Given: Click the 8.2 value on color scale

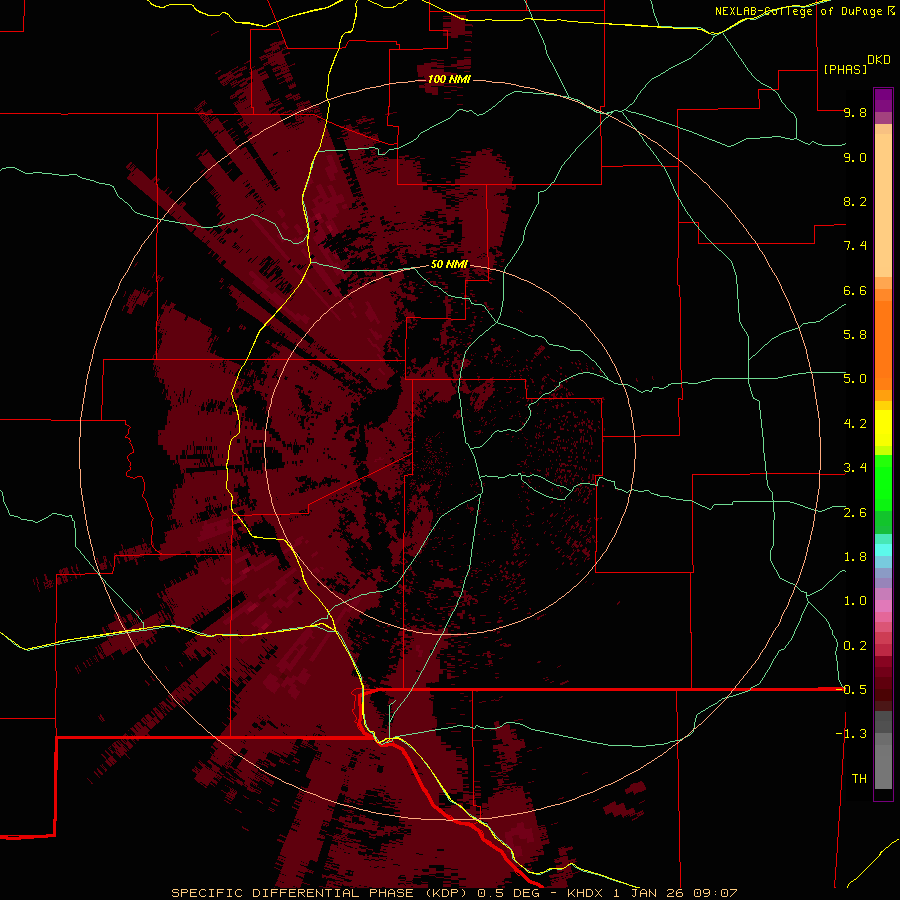Looking at the screenshot, I should pyautogui.click(x=855, y=202).
